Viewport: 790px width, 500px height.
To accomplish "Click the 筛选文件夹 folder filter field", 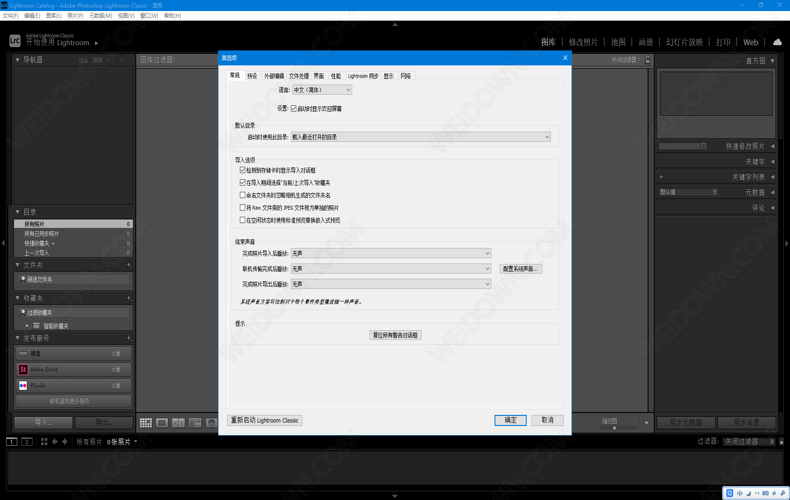I will [x=74, y=279].
